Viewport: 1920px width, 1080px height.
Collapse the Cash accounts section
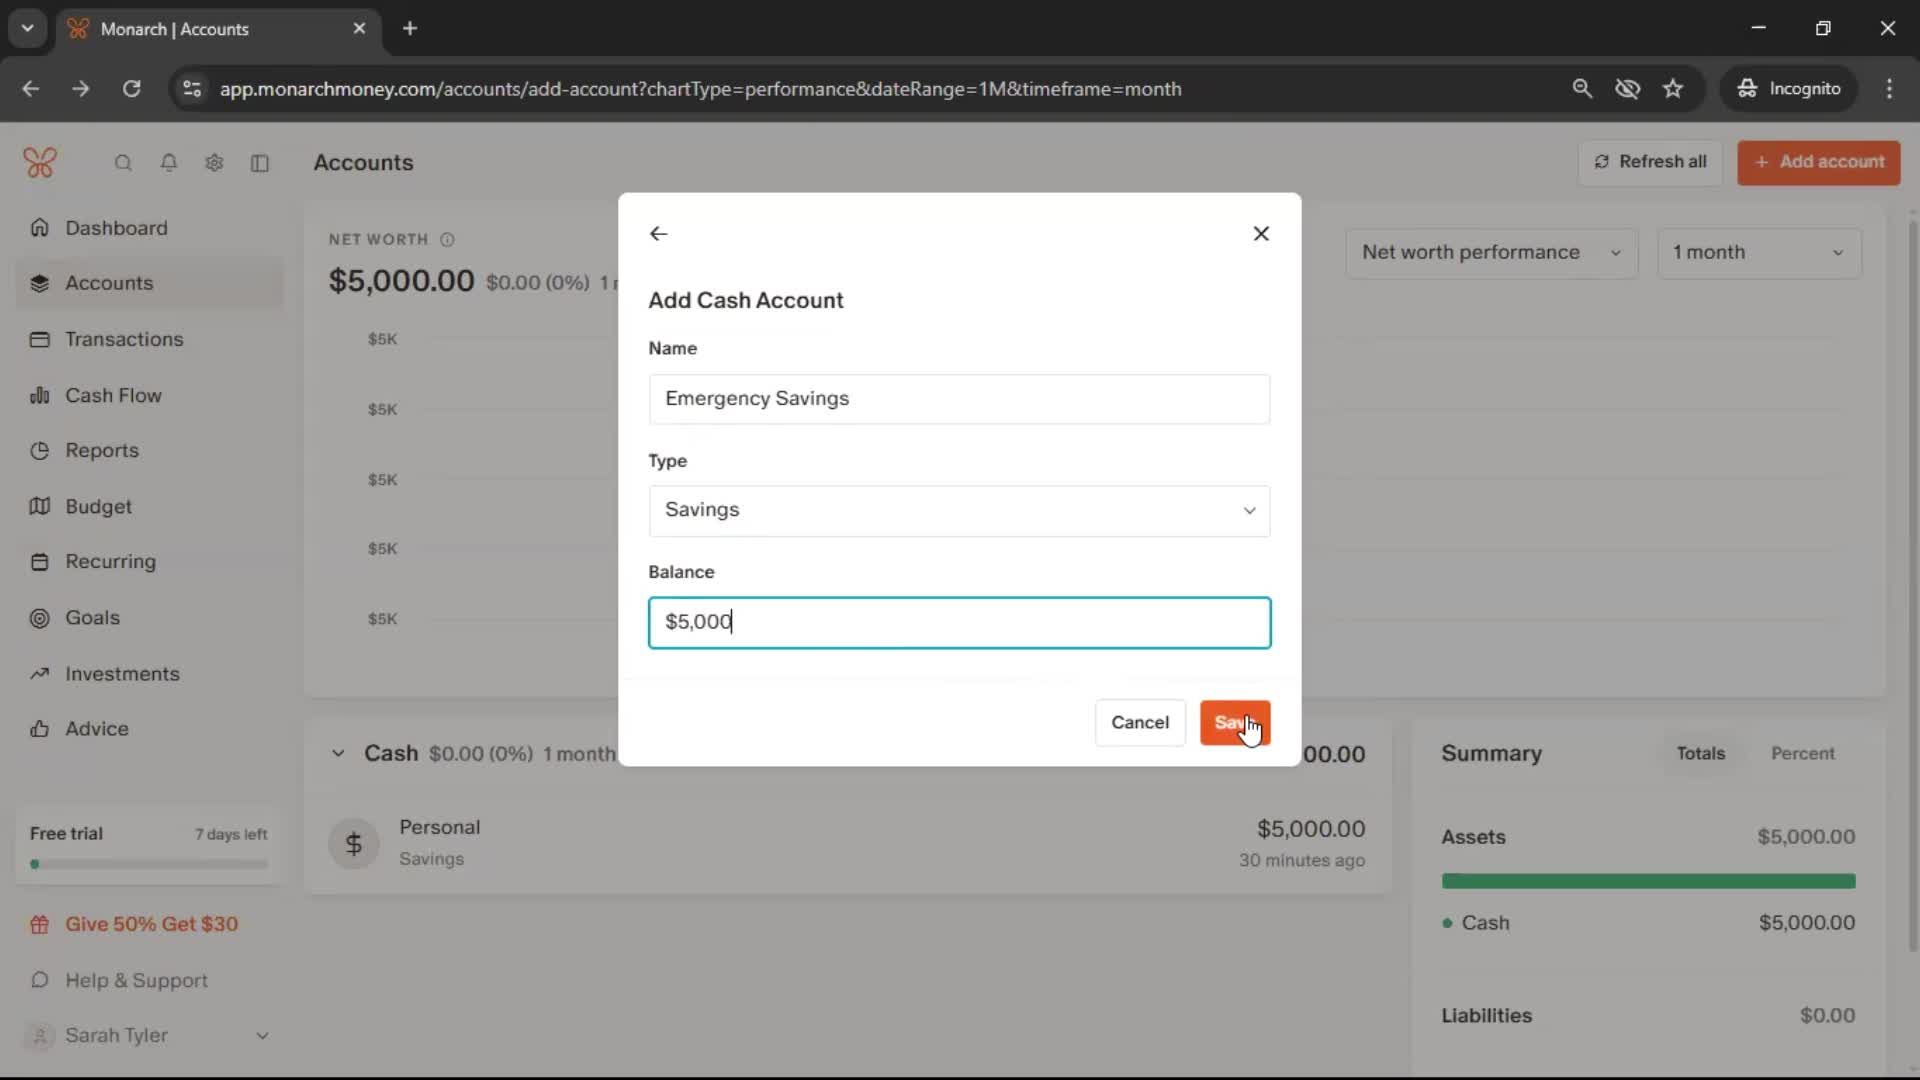[x=338, y=754]
